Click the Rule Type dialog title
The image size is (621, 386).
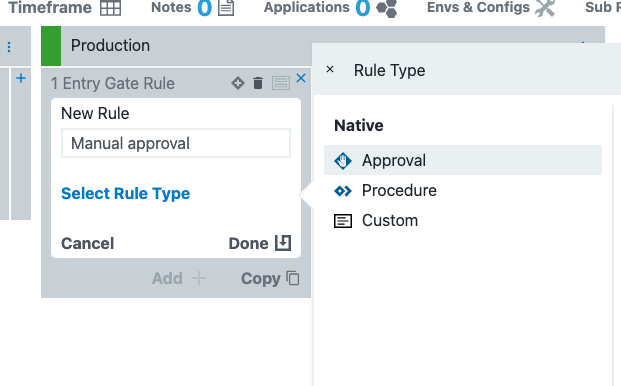(x=389, y=70)
